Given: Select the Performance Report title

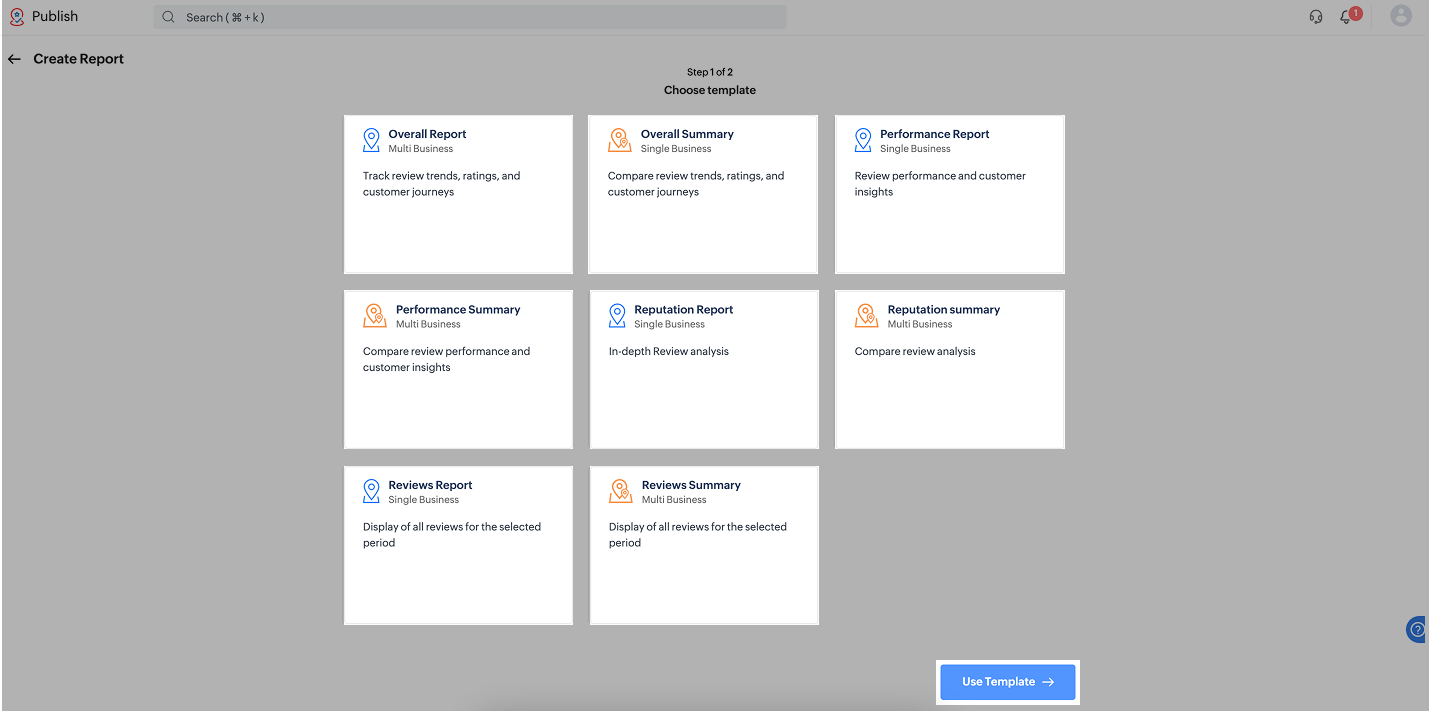Looking at the screenshot, I should pyautogui.click(x=934, y=134).
